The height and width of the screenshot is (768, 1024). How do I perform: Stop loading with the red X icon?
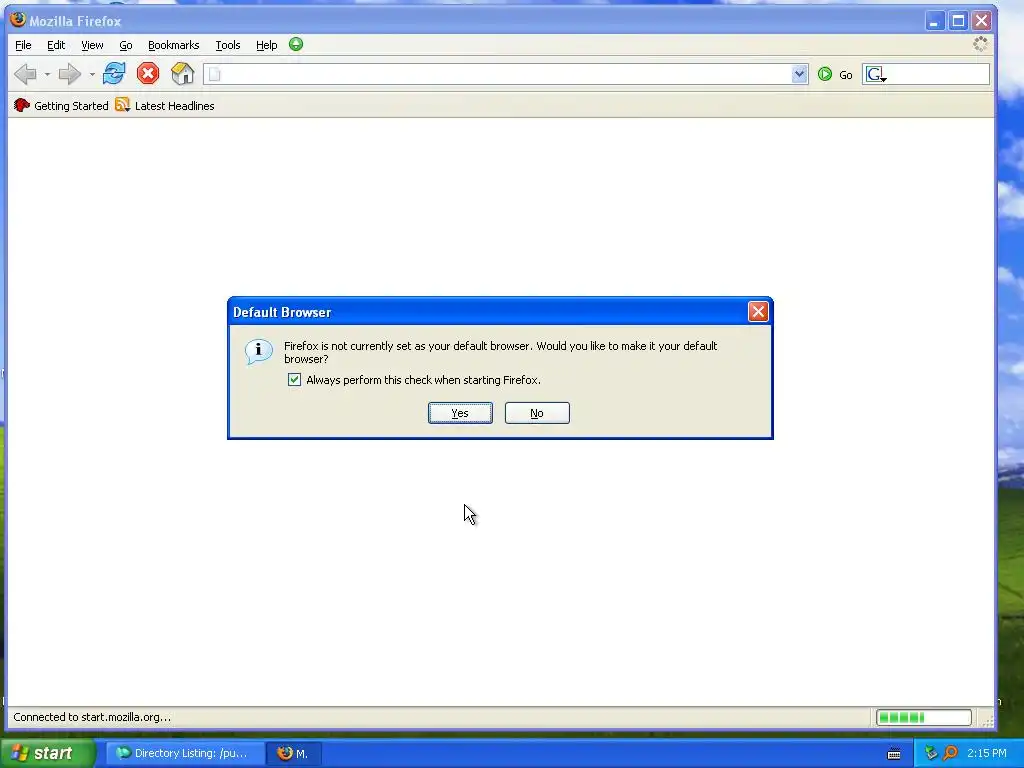point(148,73)
